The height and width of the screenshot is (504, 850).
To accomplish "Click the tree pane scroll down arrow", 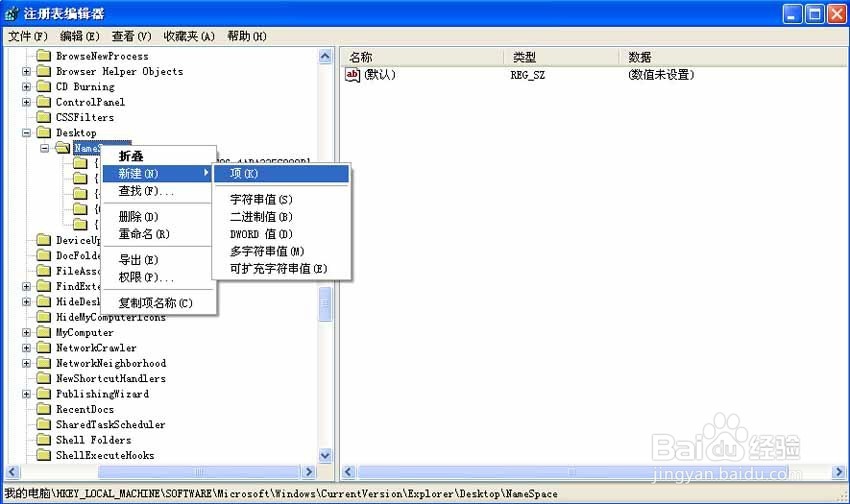I will 325,455.
